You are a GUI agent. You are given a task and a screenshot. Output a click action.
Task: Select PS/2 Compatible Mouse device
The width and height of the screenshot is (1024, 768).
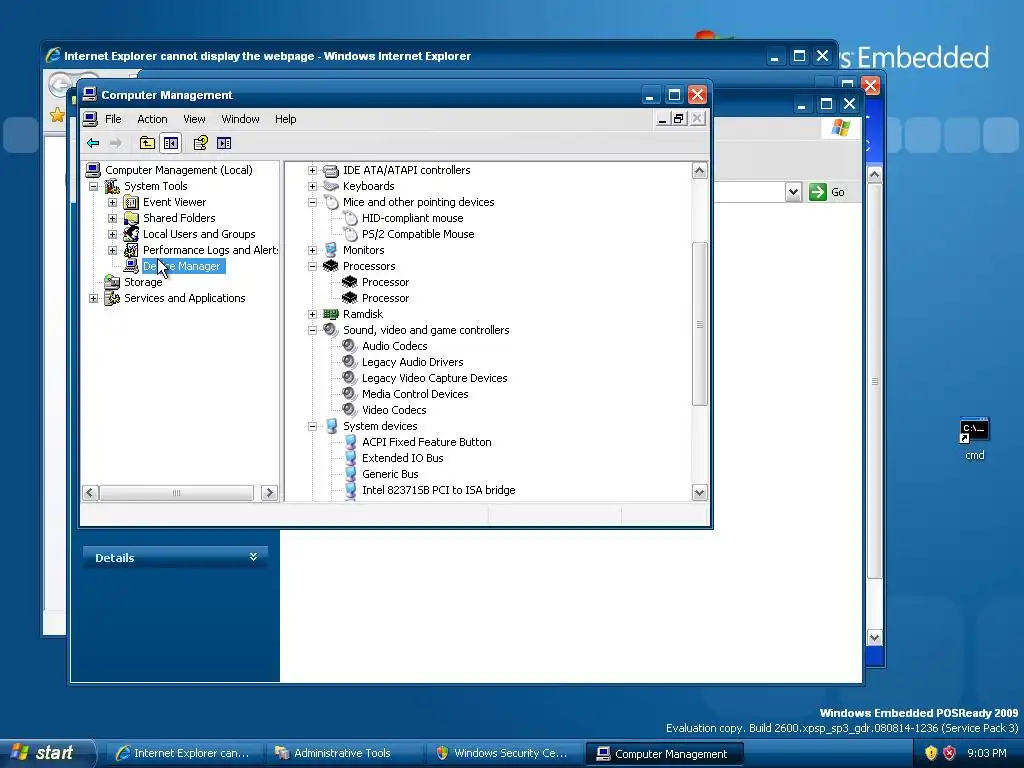coord(418,234)
